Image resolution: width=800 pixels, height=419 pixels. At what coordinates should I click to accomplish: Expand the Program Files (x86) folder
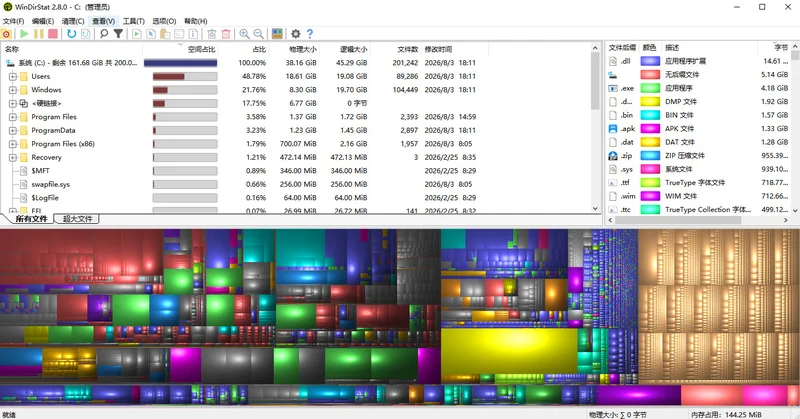point(13,144)
